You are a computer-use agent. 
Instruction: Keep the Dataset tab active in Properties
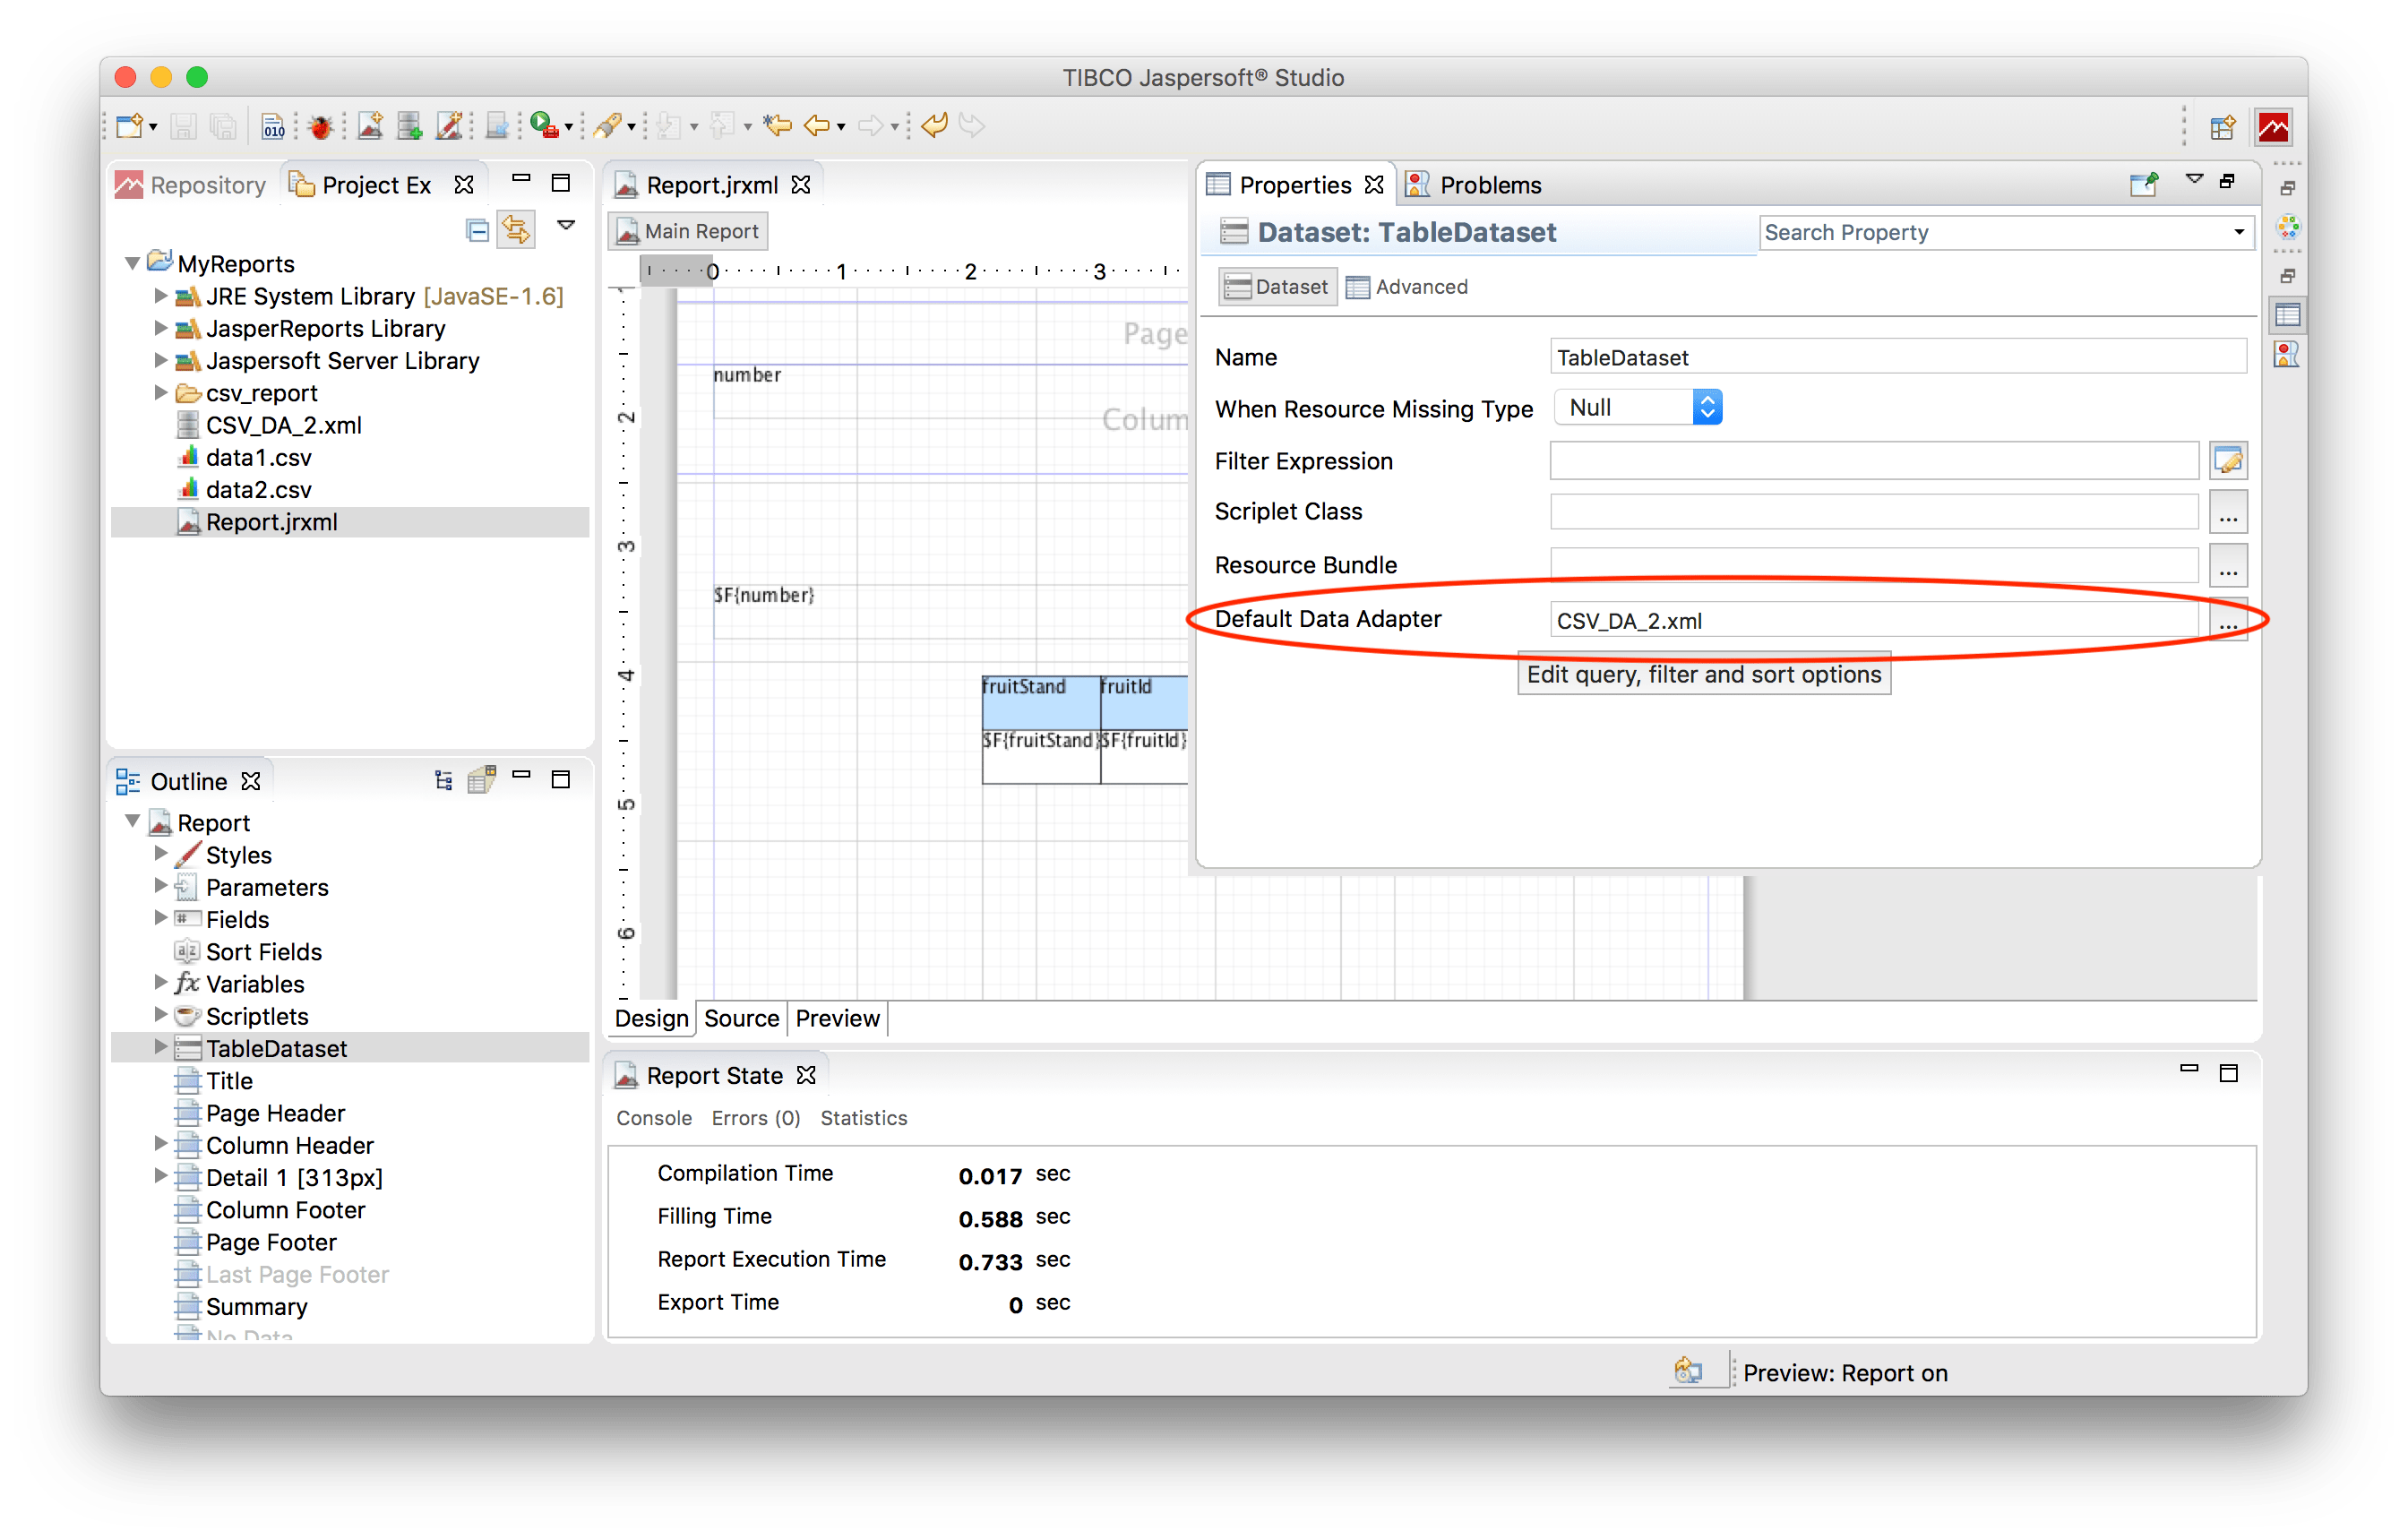pos(1276,286)
